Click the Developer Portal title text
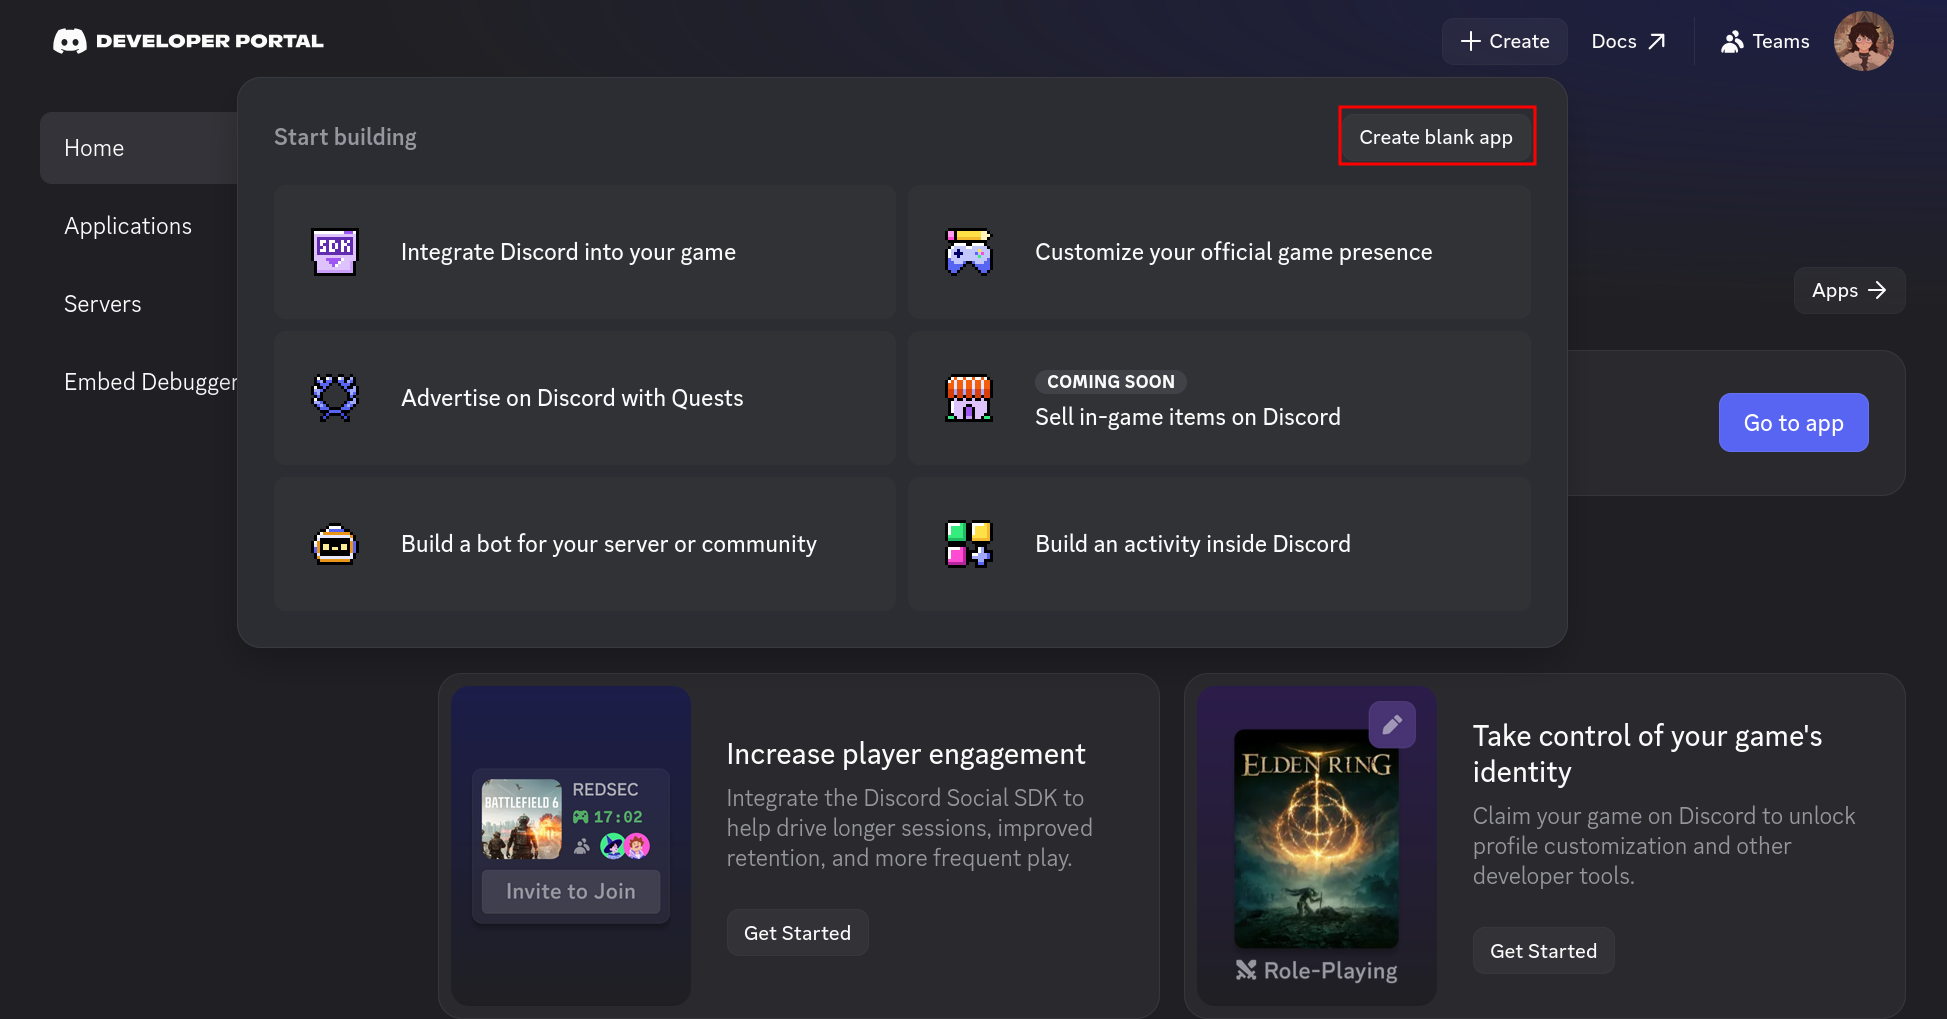This screenshot has height=1019, width=1947. tap(210, 41)
